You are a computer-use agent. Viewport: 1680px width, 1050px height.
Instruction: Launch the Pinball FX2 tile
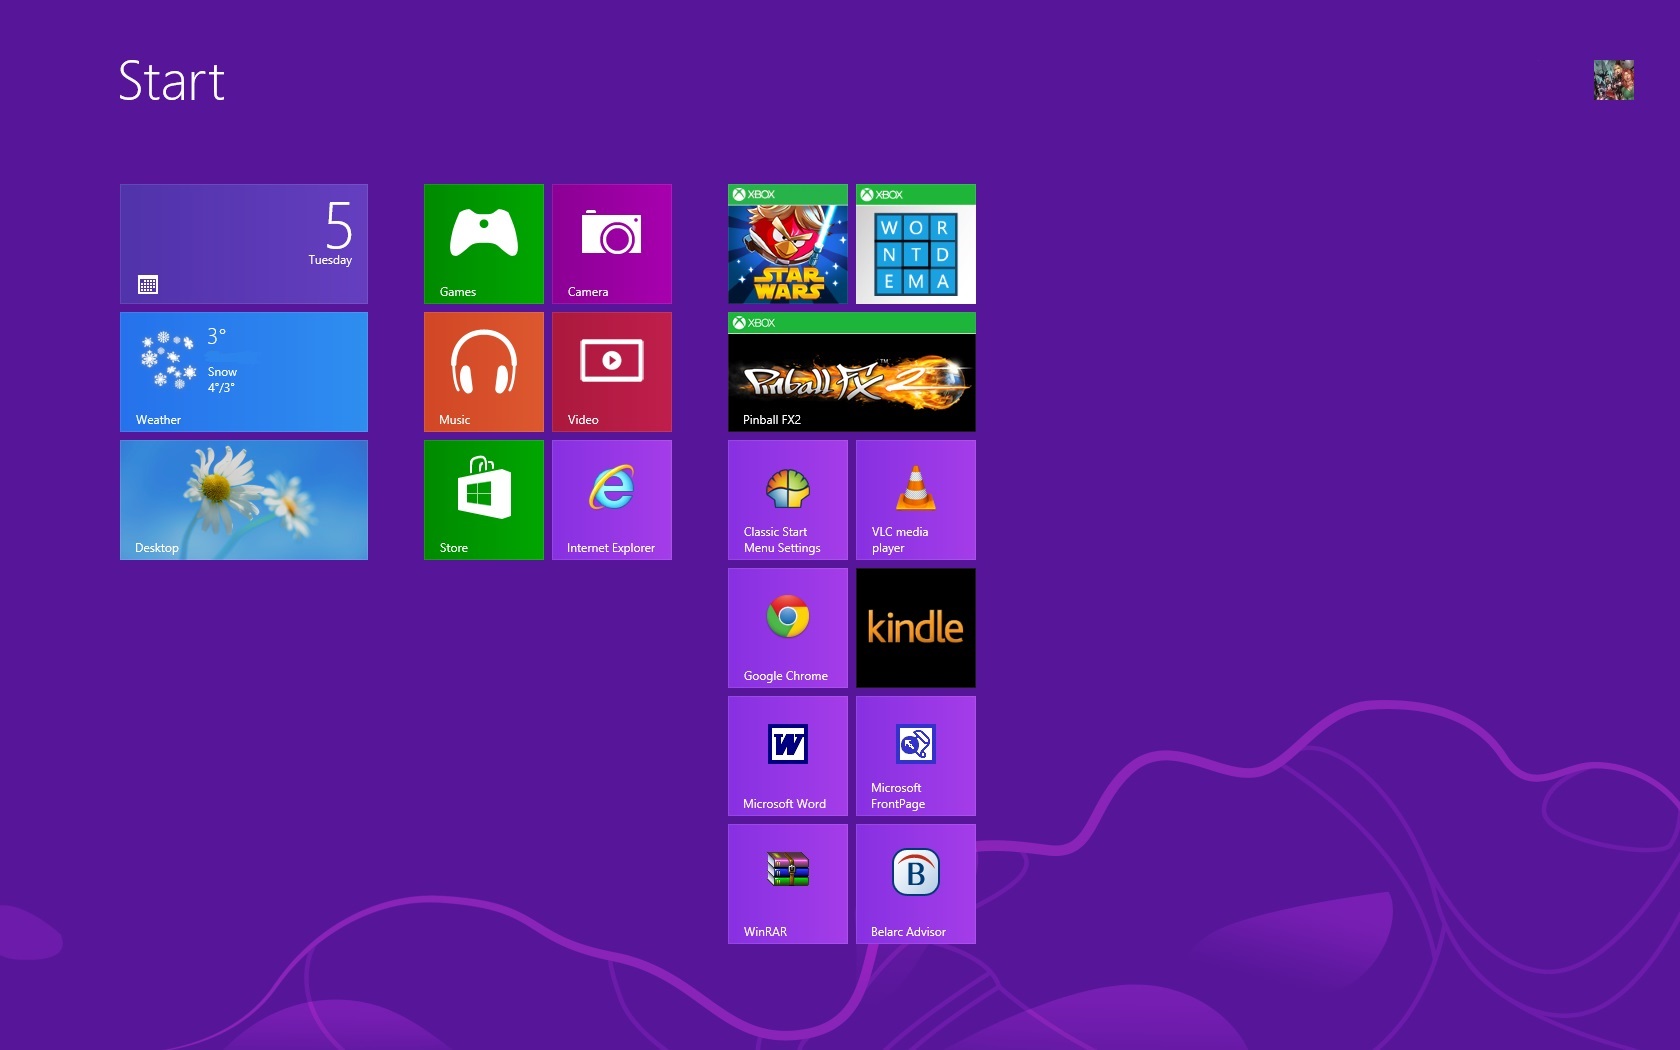pos(852,372)
